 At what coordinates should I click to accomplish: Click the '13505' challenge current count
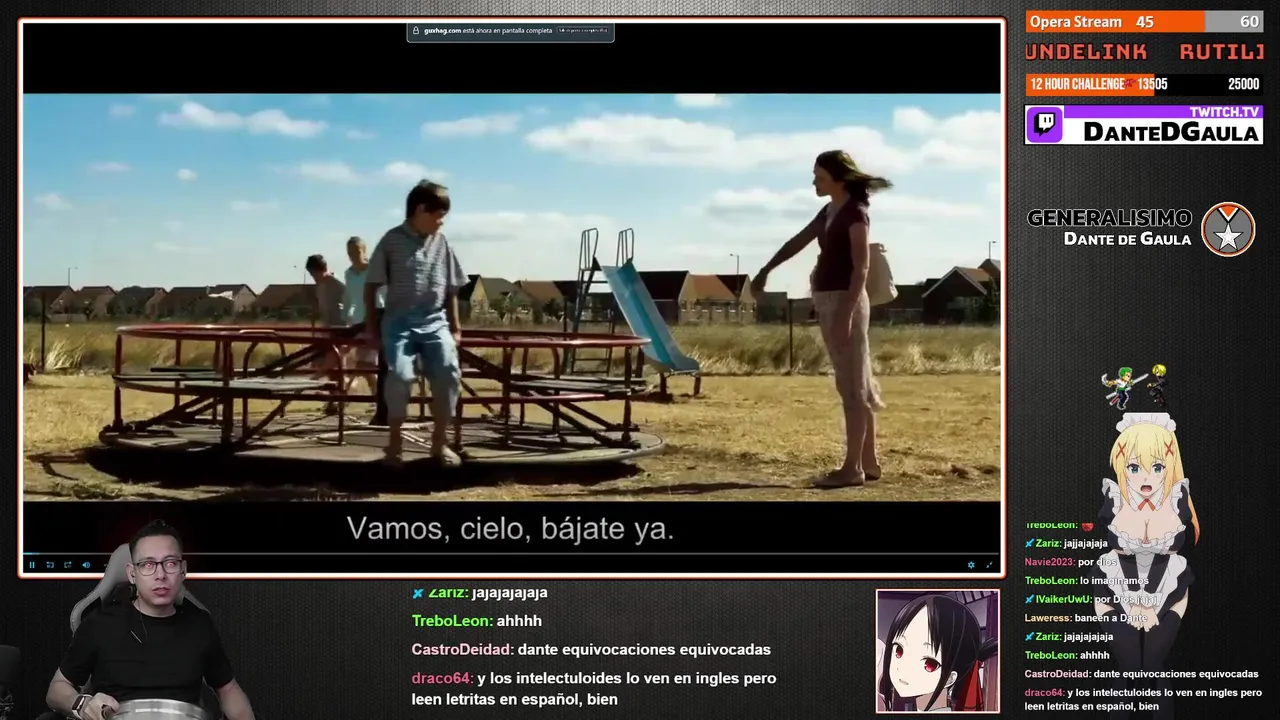pyautogui.click(x=1152, y=84)
